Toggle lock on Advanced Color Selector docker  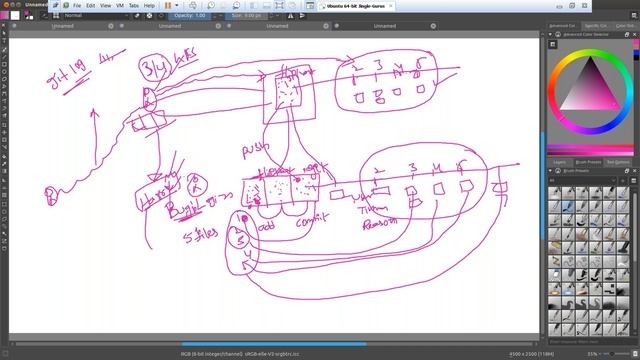click(558, 35)
